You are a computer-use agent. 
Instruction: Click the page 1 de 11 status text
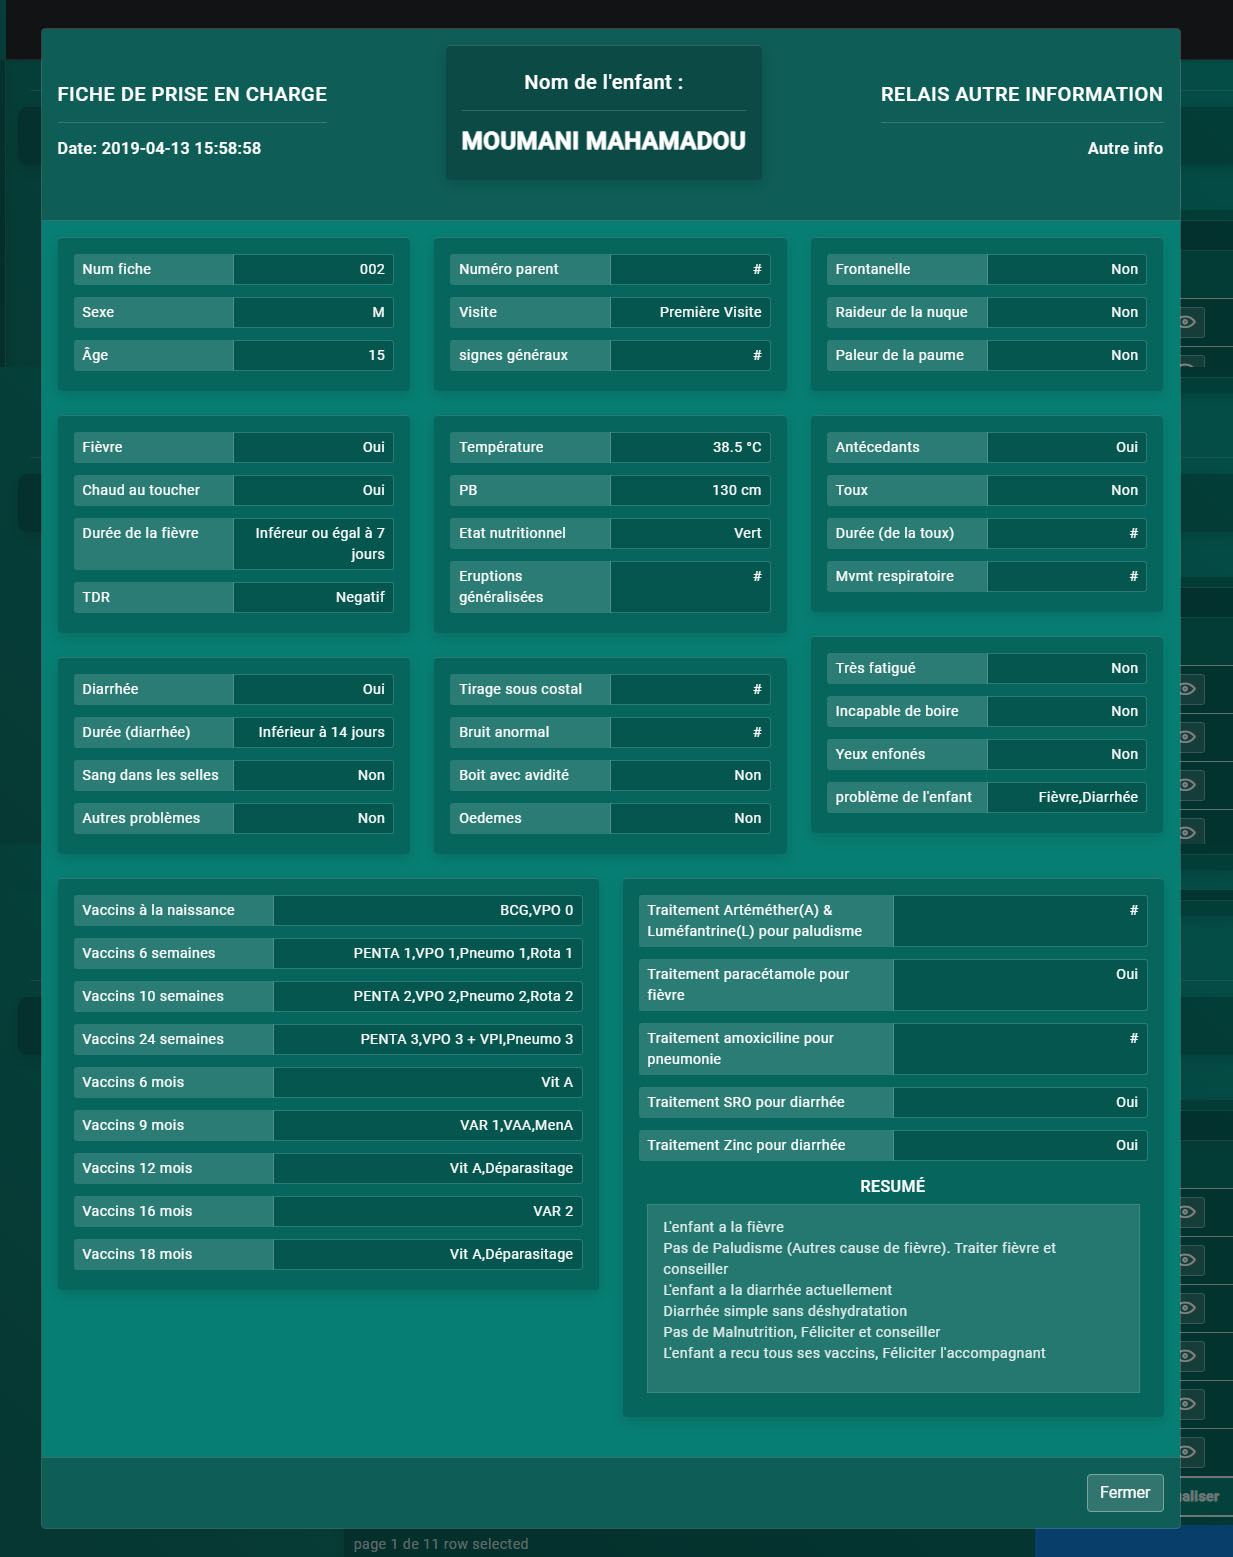(440, 1544)
